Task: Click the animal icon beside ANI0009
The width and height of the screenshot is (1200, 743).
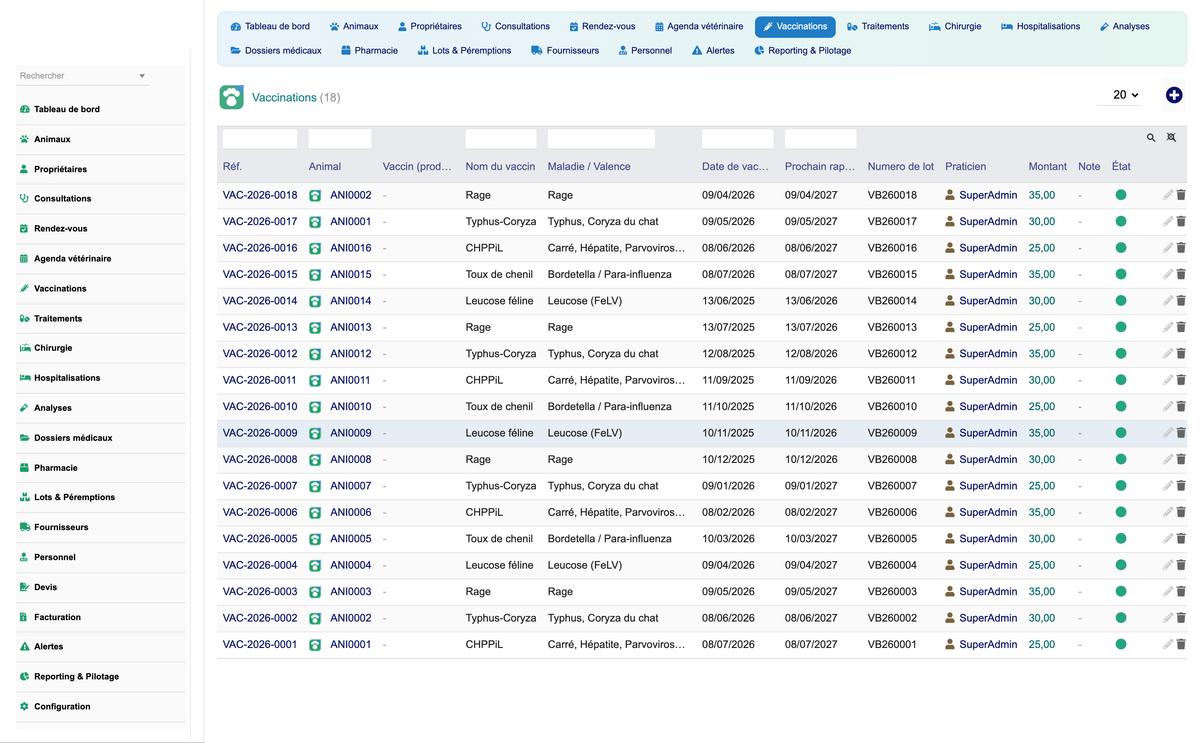Action: coord(315,433)
